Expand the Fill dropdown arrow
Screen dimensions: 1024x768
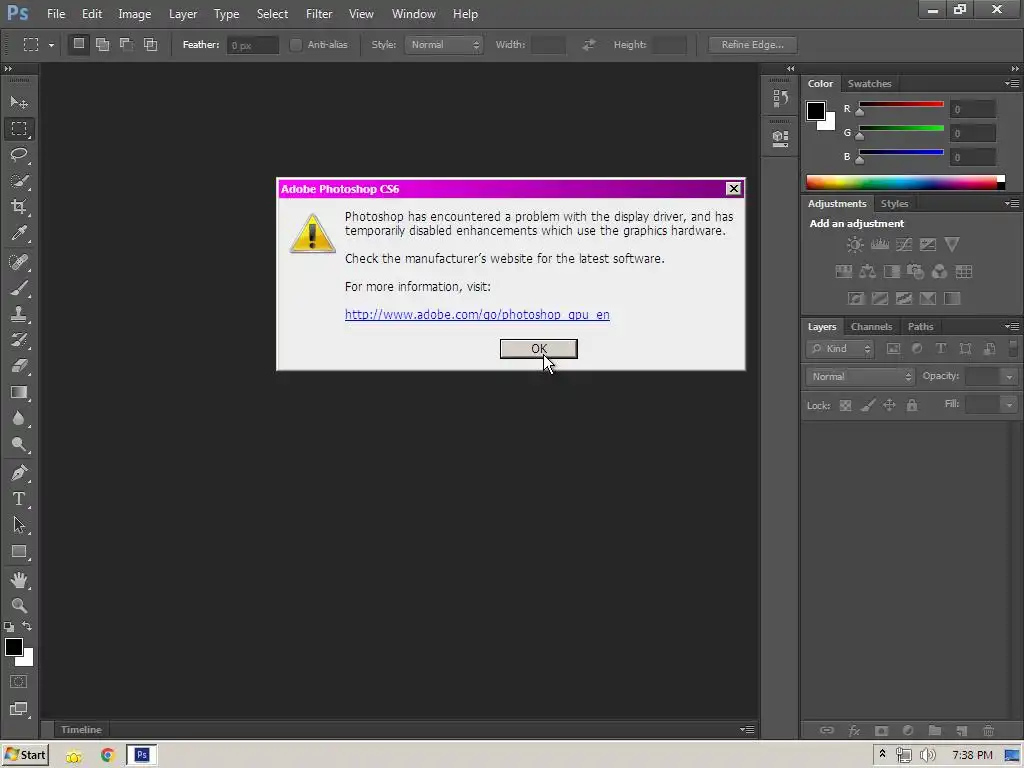[x=1009, y=405]
